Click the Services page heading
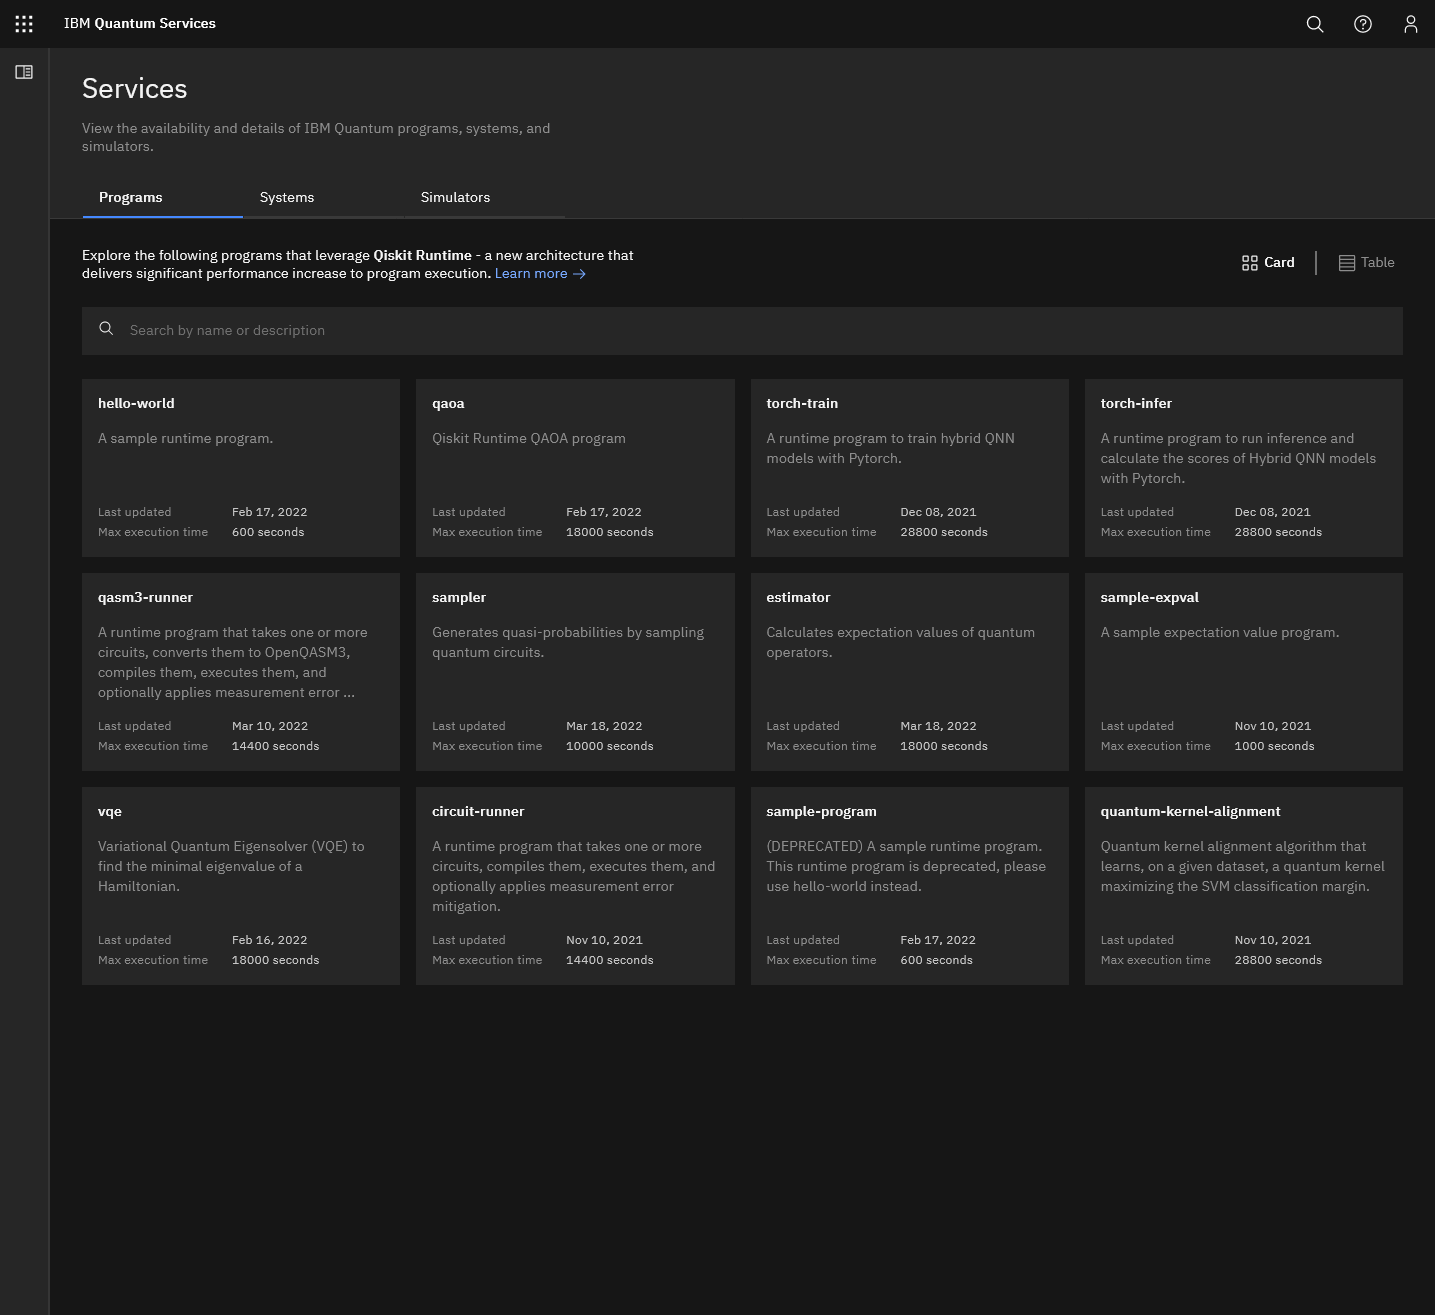The width and height of the screenshot is (1435, 1315). 135,88
